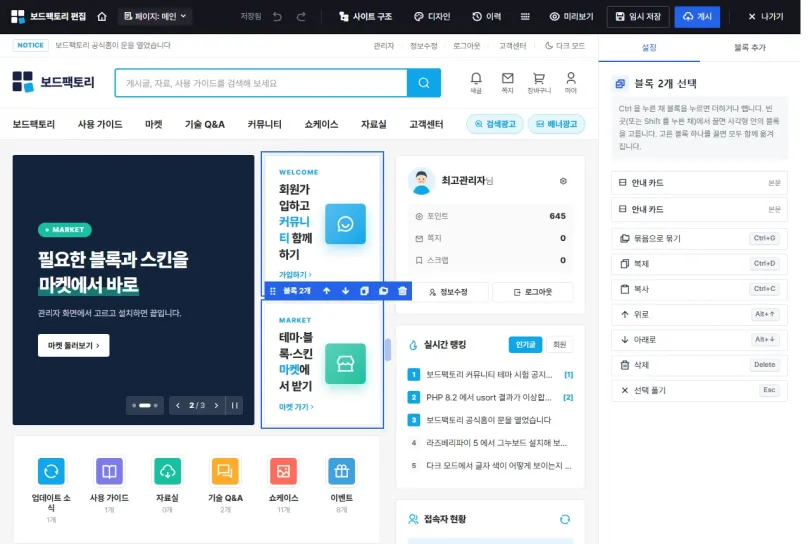Select the first 안내 카드 row in the panel

coord(699,183)
